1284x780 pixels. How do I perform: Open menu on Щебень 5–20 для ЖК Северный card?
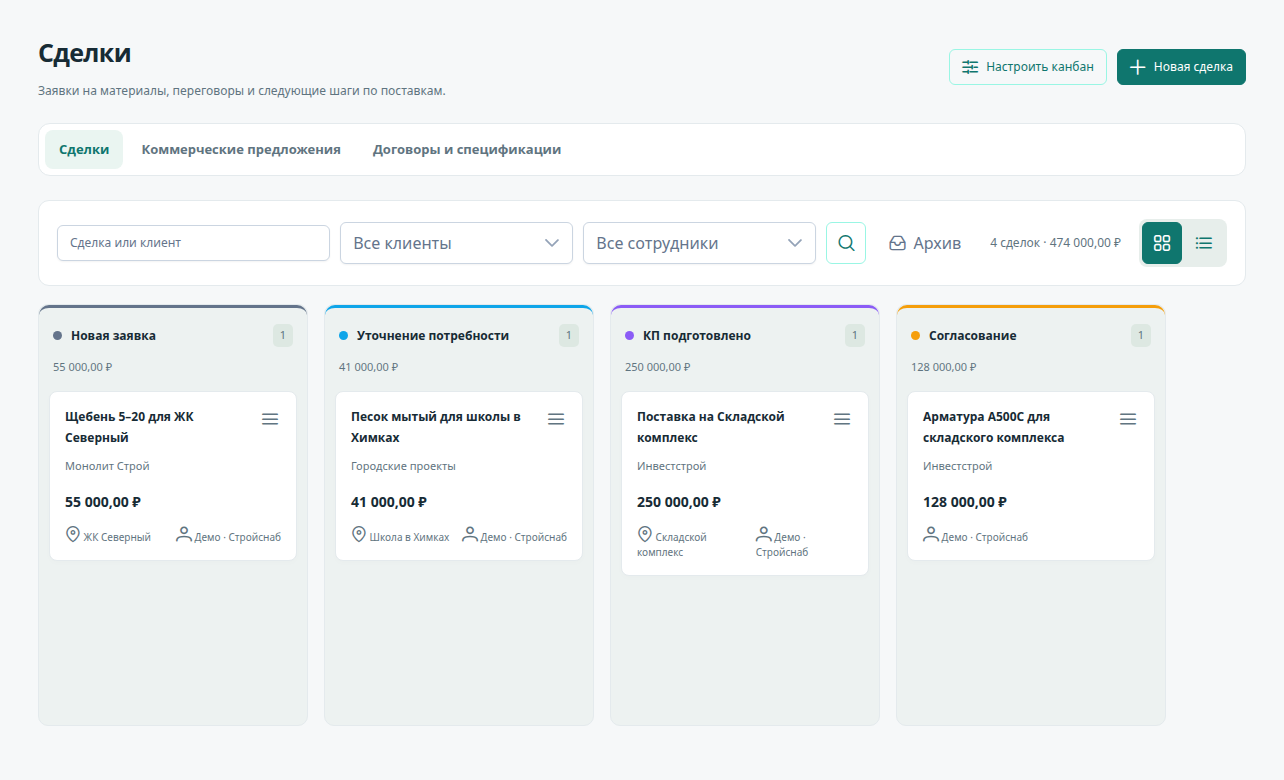coord(270,419)
